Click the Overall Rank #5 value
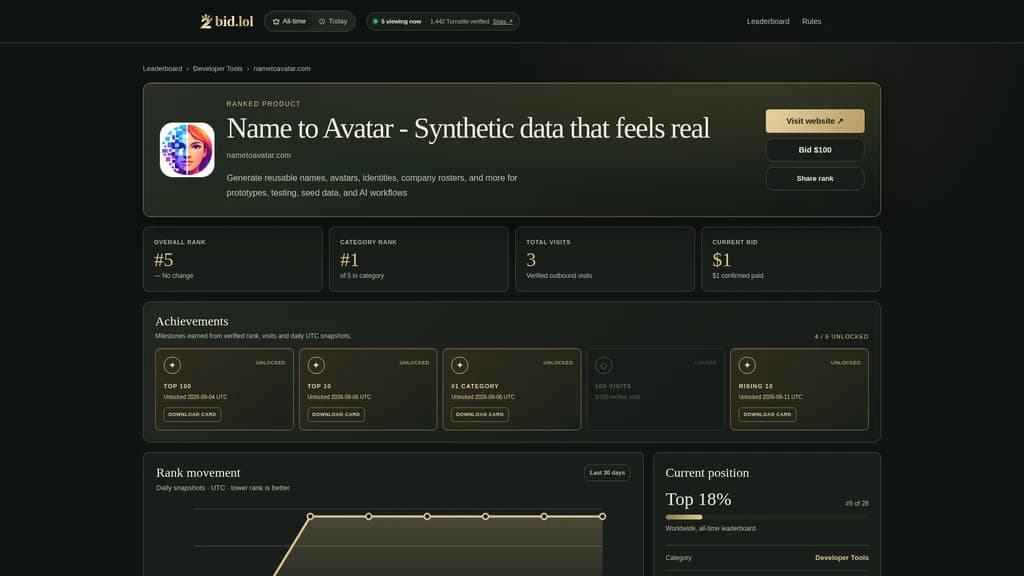Screen dimensions: 1024x576 164,260
